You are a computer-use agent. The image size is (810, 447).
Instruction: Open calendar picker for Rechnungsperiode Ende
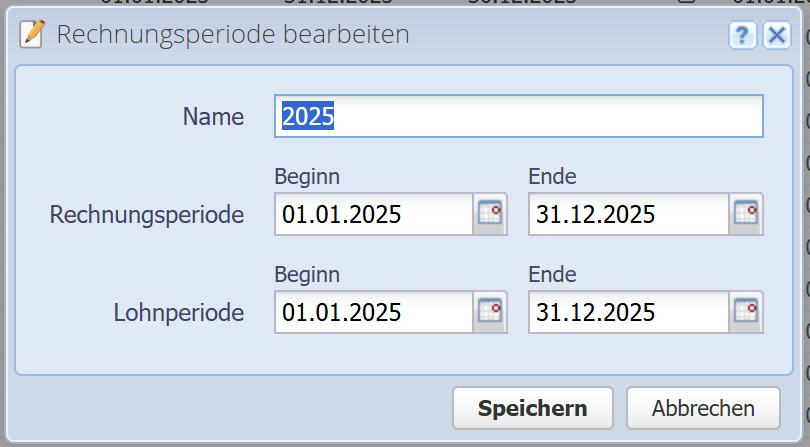click(x=746, y=214)
